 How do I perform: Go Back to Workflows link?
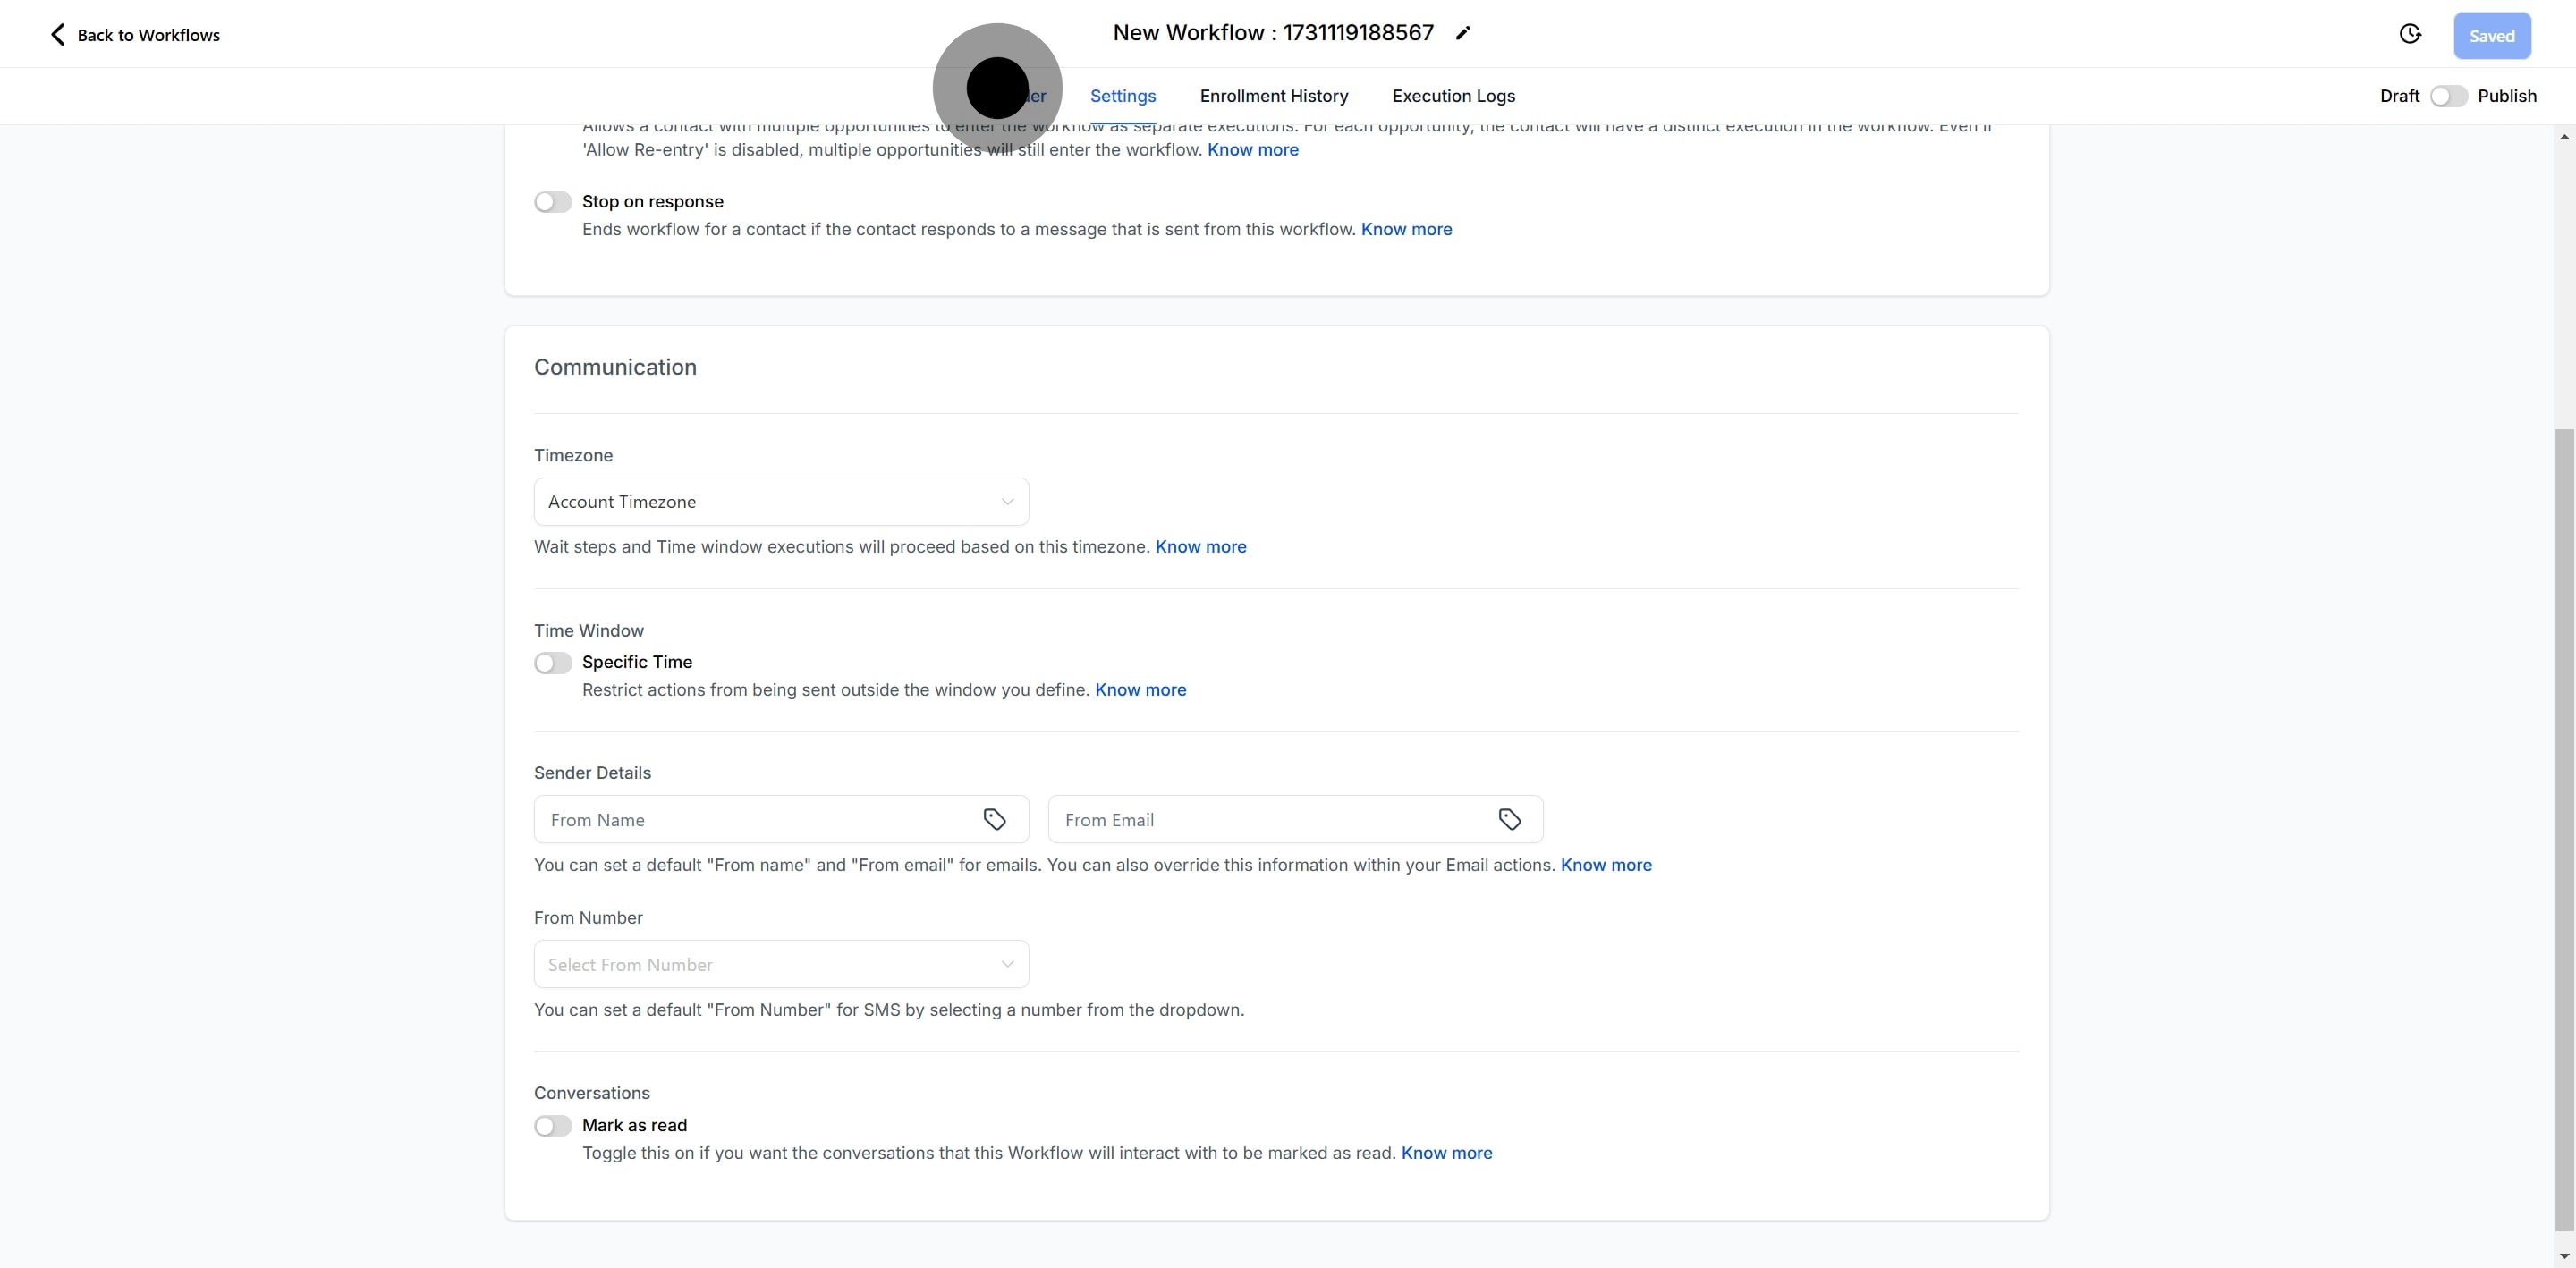pyautogui.click(x=148, y=35)
